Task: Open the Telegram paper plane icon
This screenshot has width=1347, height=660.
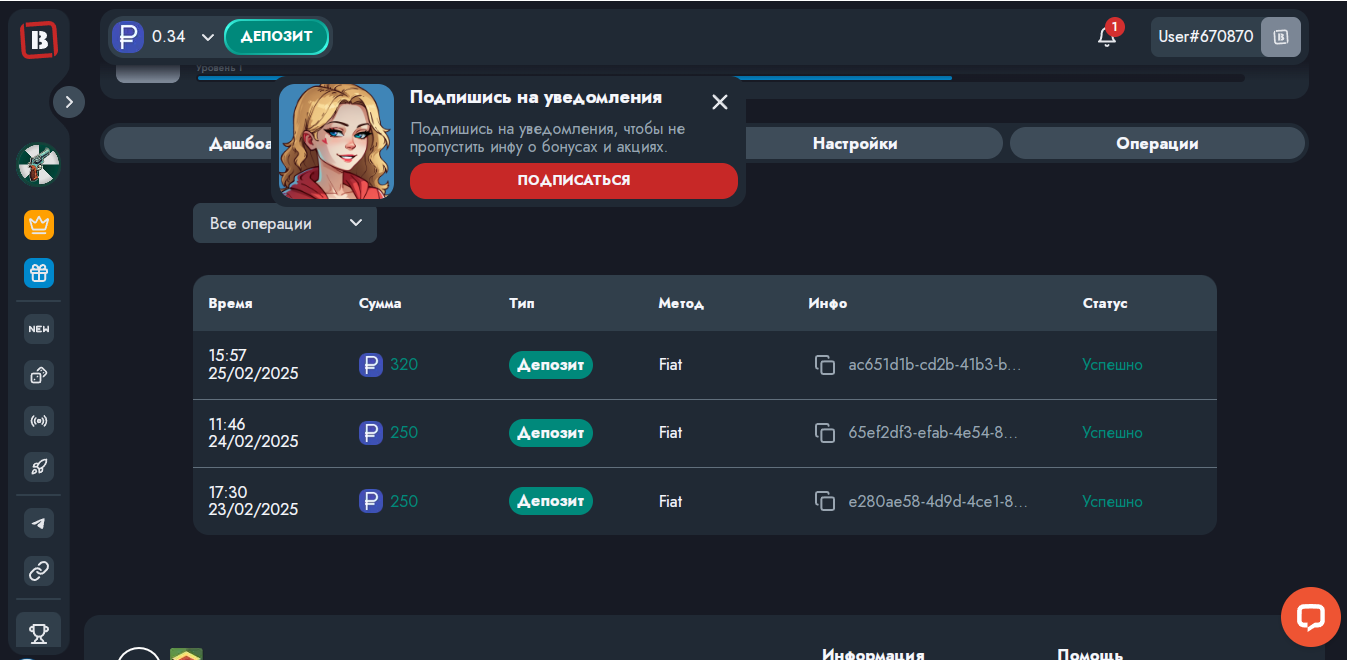Action: pos(39,523)
